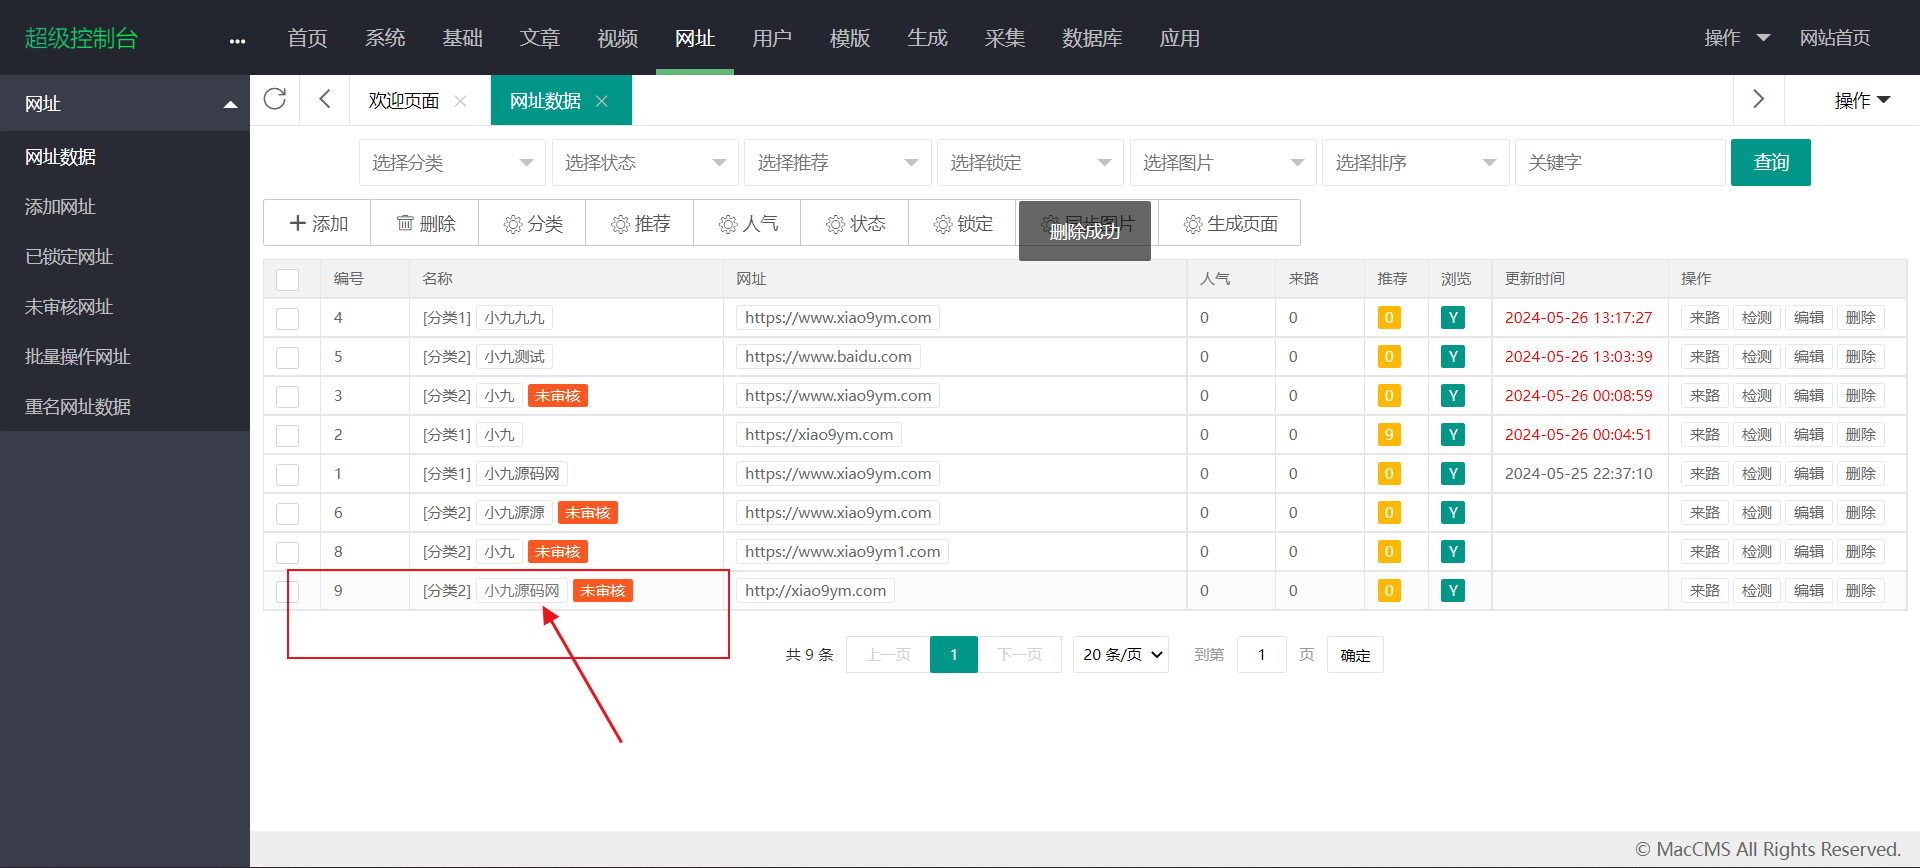The width and height of the screenshot is (1920, 868).
Task: Click 编辑 for row number 2
Action: [x=1809, y=435]
